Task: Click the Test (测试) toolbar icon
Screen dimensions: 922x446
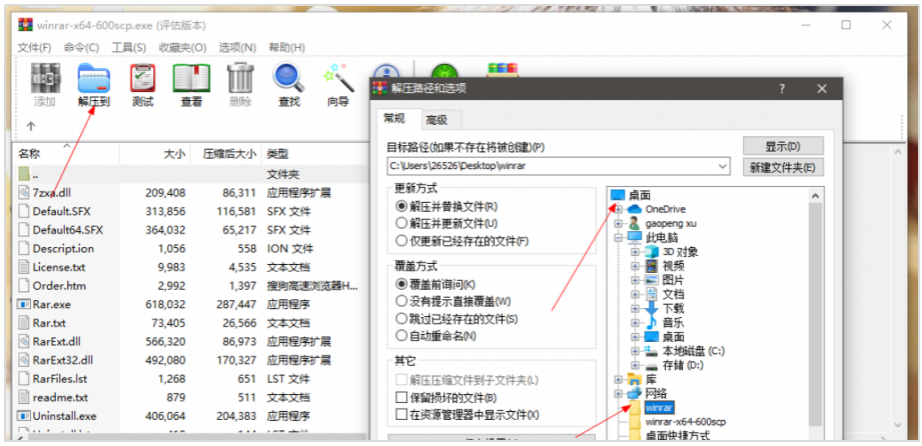Action: 143,78
